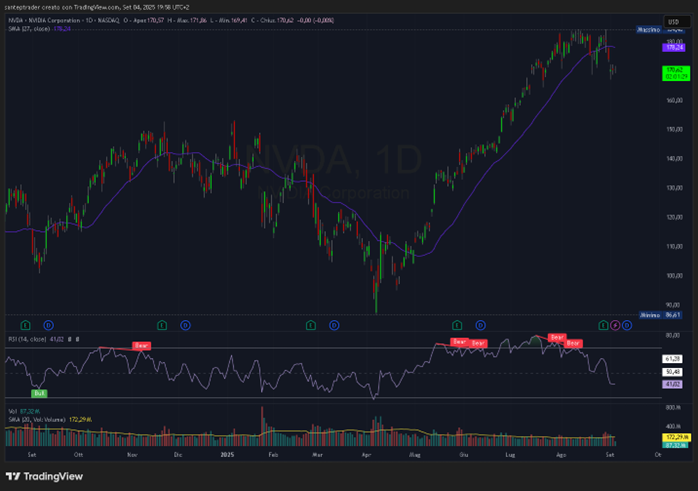Viewport: 698px width, 491px height.
Task: Click the Apr label on time axis
Action: click(366, 454)
